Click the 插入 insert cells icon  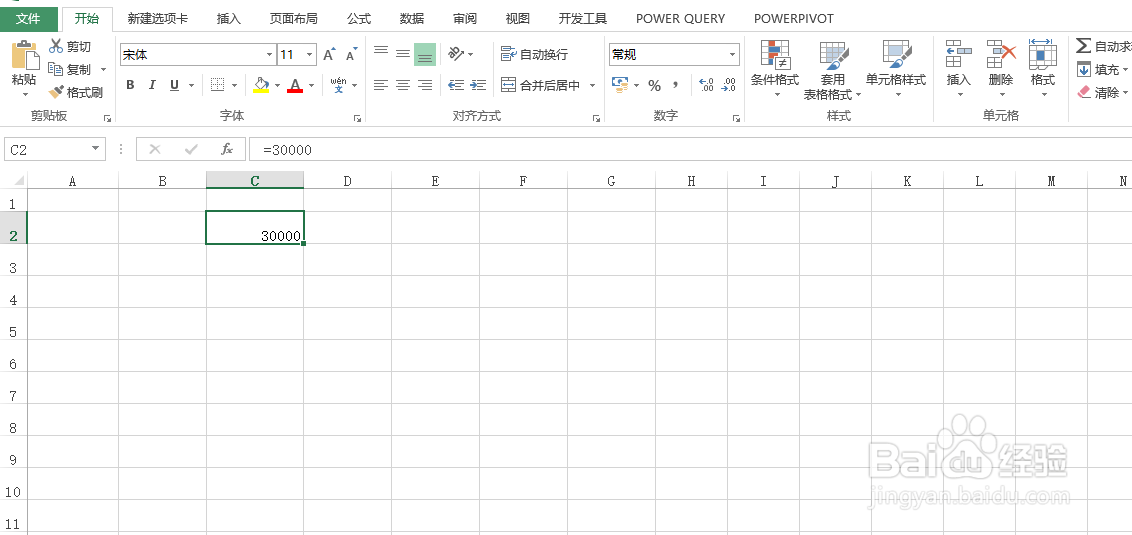tap(959, 54)
